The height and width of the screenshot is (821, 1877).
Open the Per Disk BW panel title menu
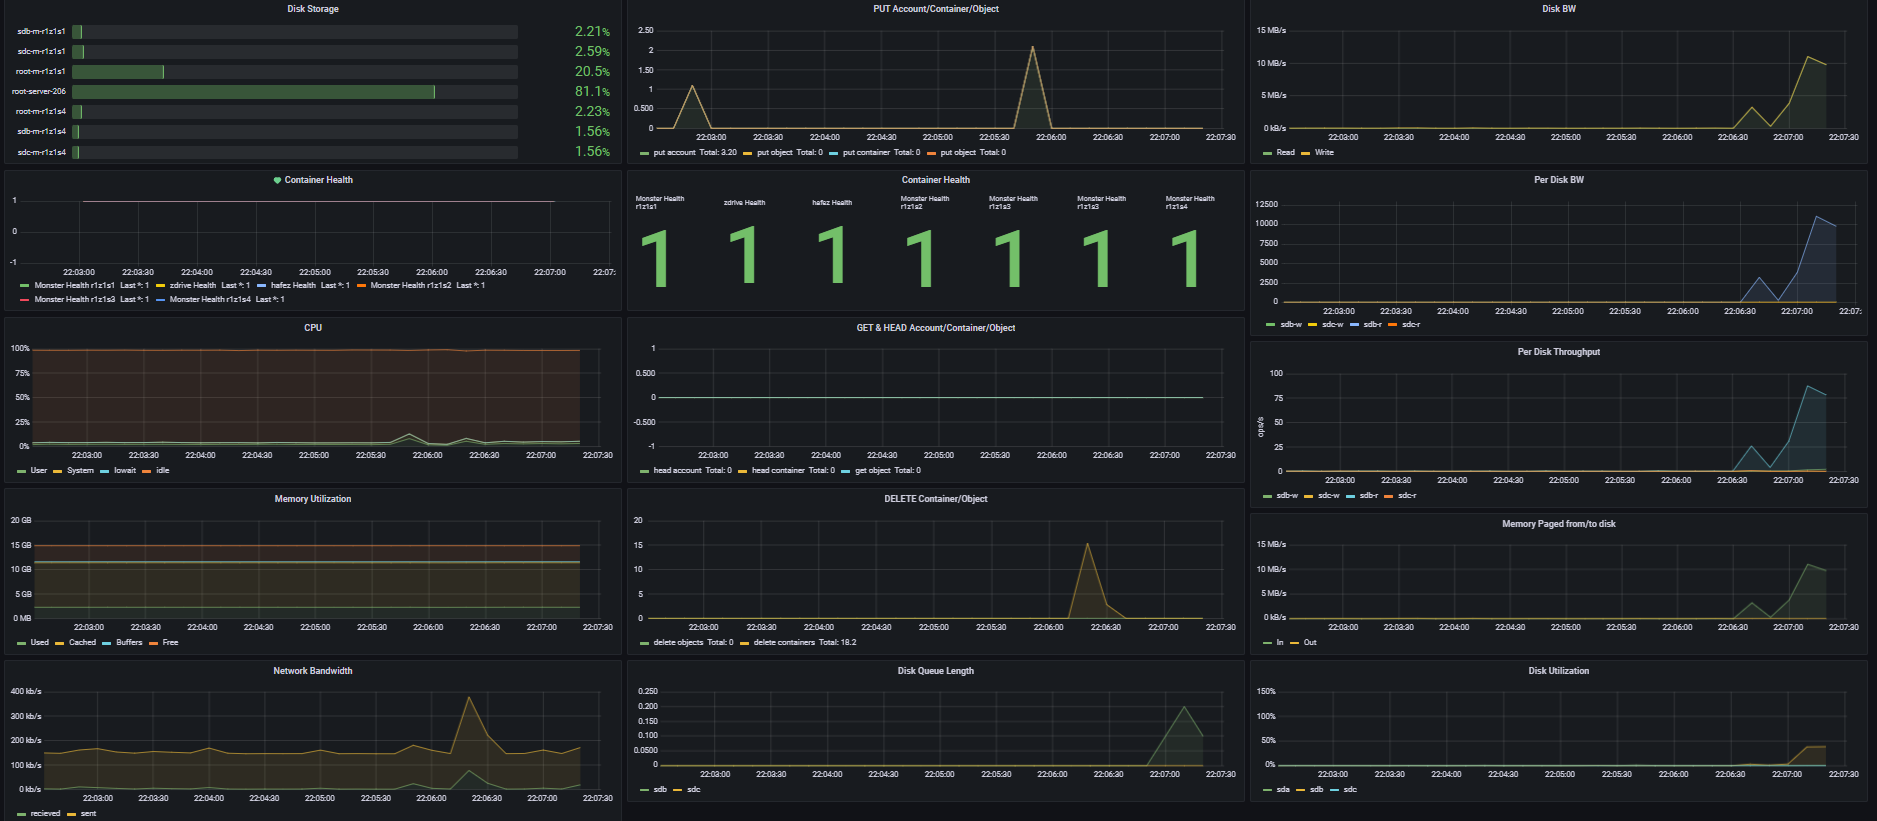1559,180
